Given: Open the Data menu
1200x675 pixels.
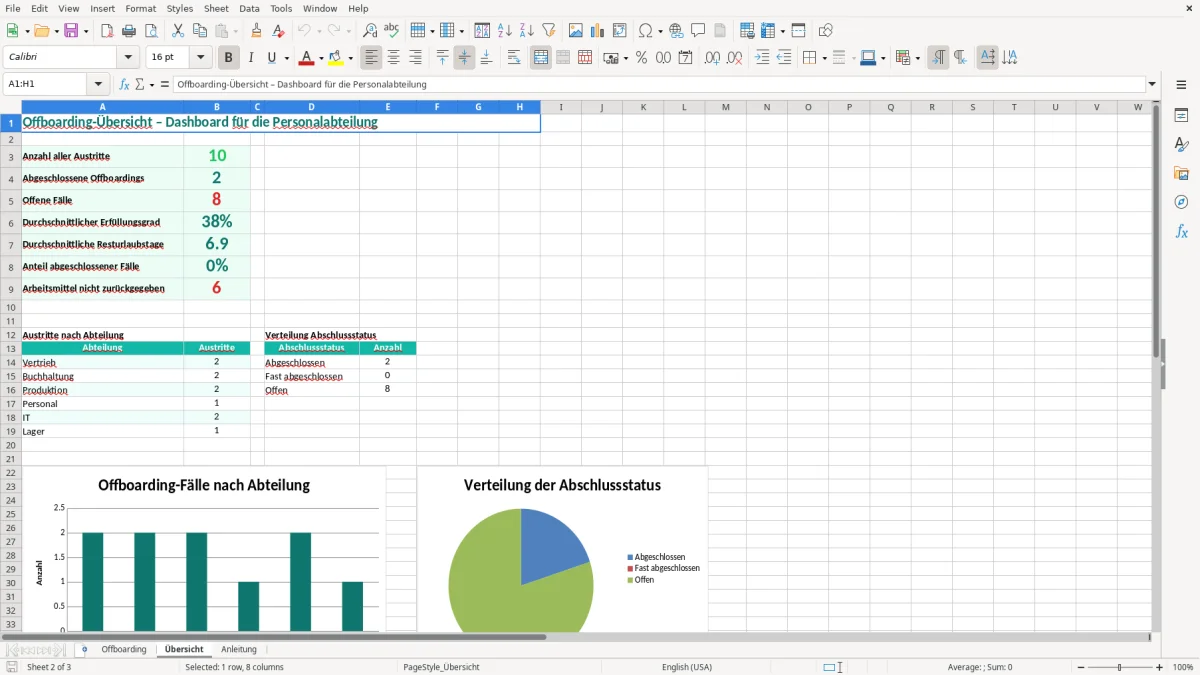Looking at the screenshot, I should [249, 8].
